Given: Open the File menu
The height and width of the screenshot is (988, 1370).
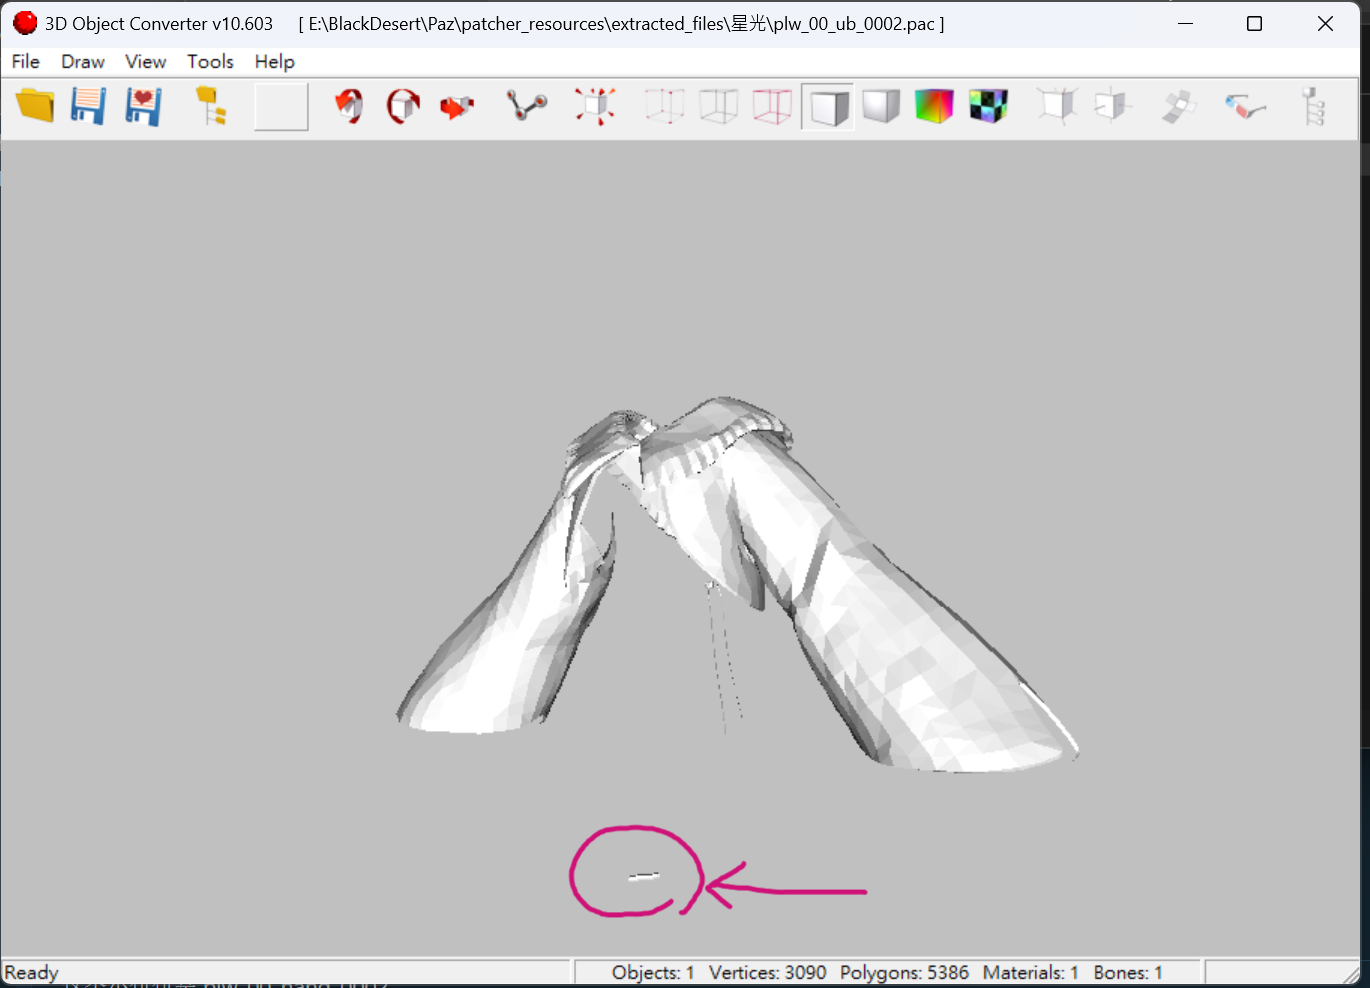Looking at the screenshot, I should pos(26,62).
